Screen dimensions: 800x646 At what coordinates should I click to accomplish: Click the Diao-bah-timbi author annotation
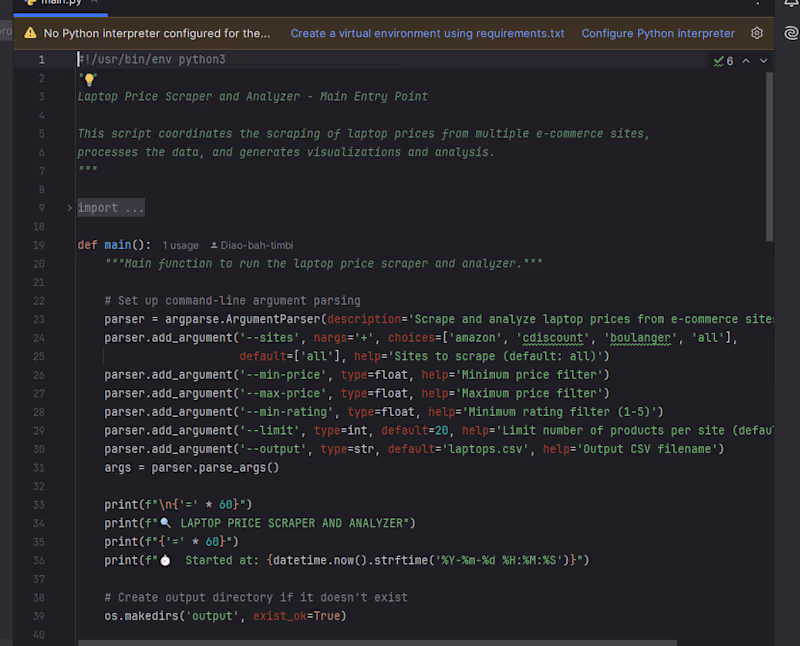pos(256,245)
